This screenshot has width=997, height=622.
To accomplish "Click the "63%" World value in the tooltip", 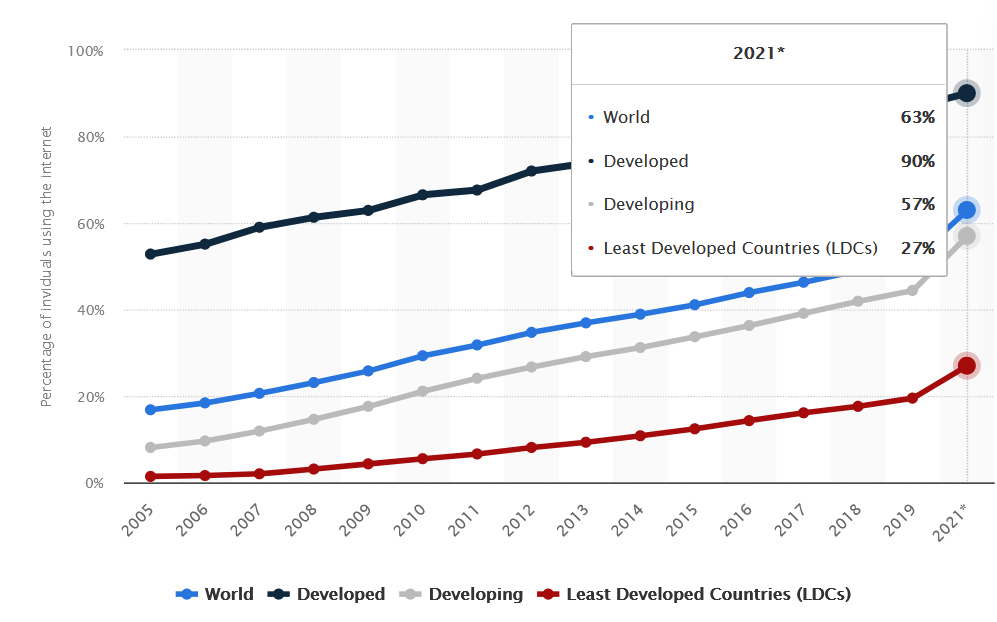I will [x=918, y=117].
